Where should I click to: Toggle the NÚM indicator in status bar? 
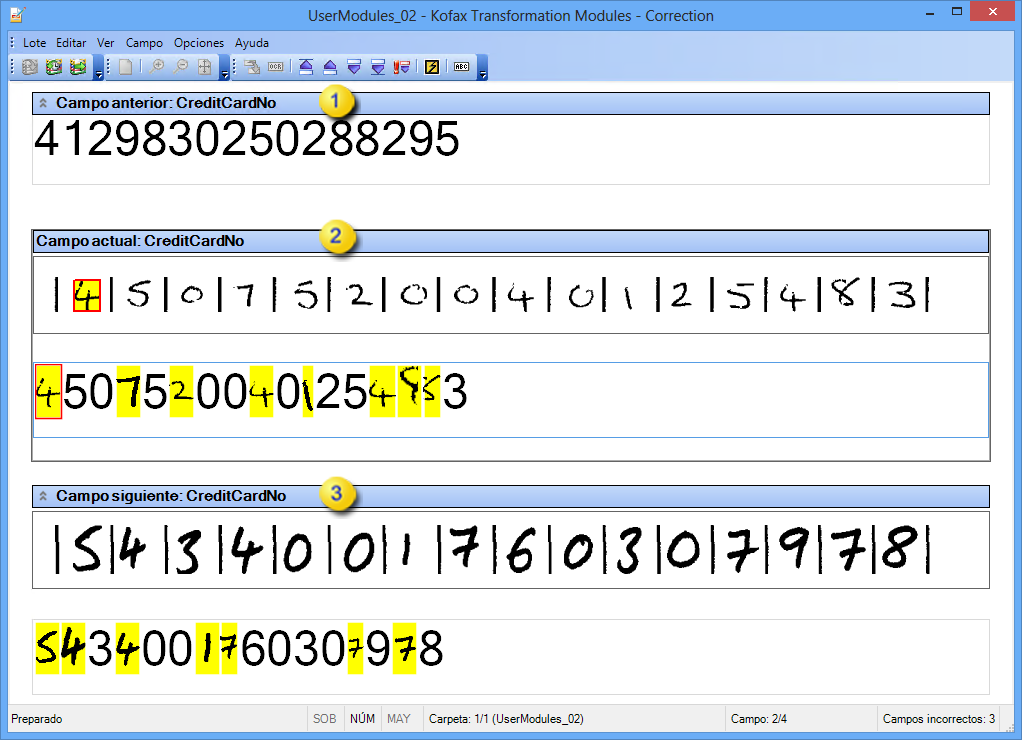pyautogui.click(x=361, y=718)
